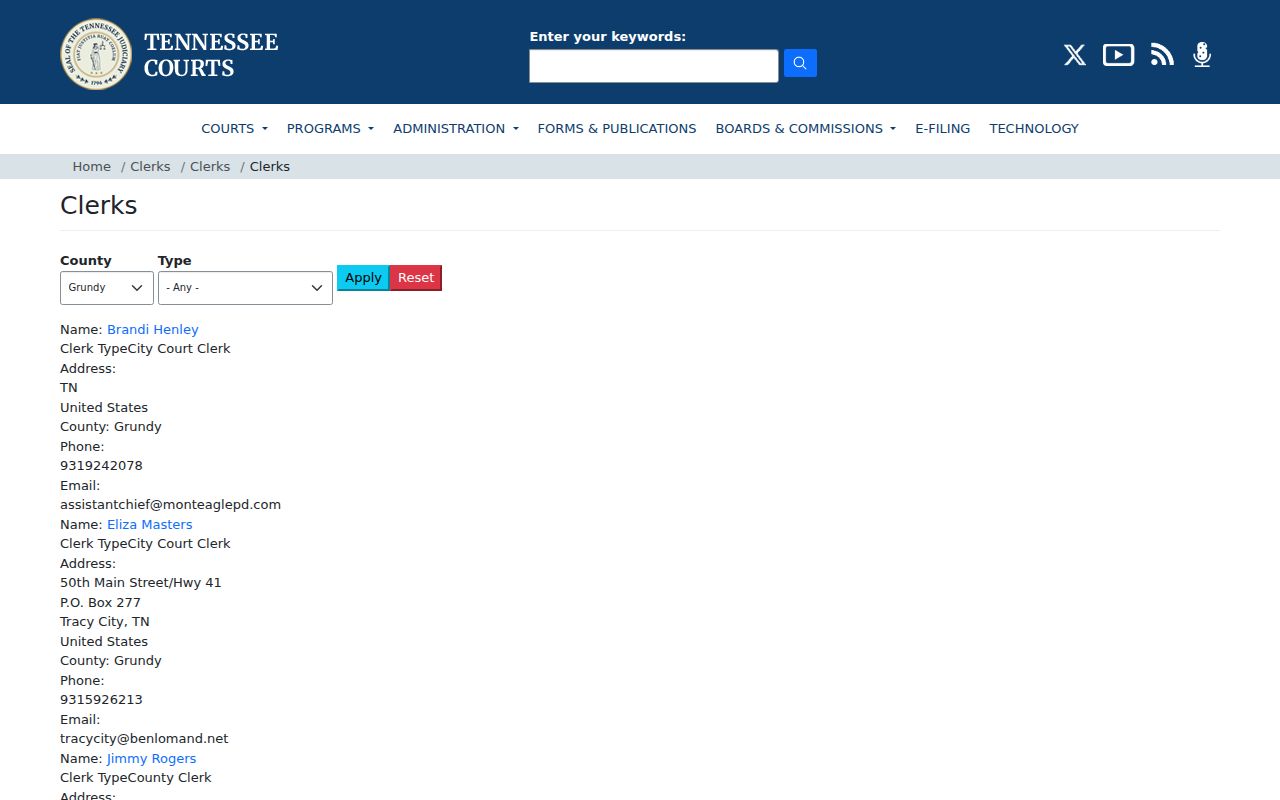This screenshot has width=1280, height=800.
Task: Select Tracy City, TN text
Action: pyautogui.click(x=105, y=621)
